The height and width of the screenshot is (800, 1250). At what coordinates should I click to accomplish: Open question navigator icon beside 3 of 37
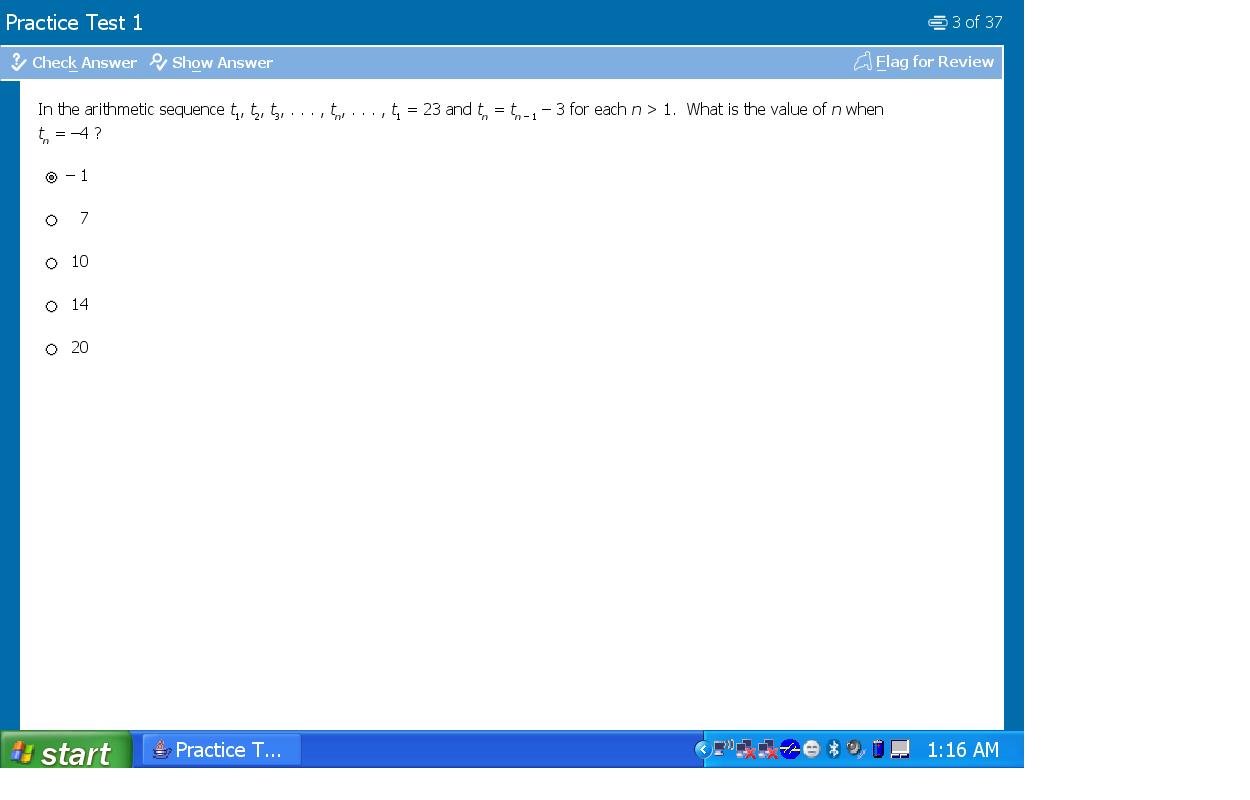[x=937, y=22]
